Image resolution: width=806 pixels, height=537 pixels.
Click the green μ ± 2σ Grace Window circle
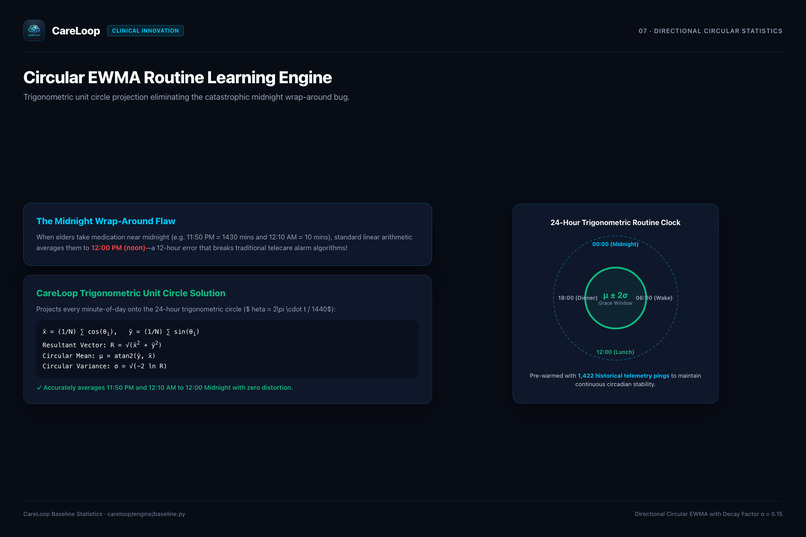coord(615,298)
